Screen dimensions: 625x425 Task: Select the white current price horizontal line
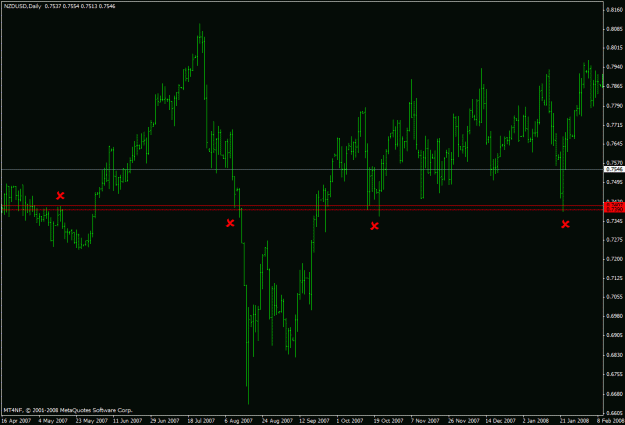click(302, 169)
